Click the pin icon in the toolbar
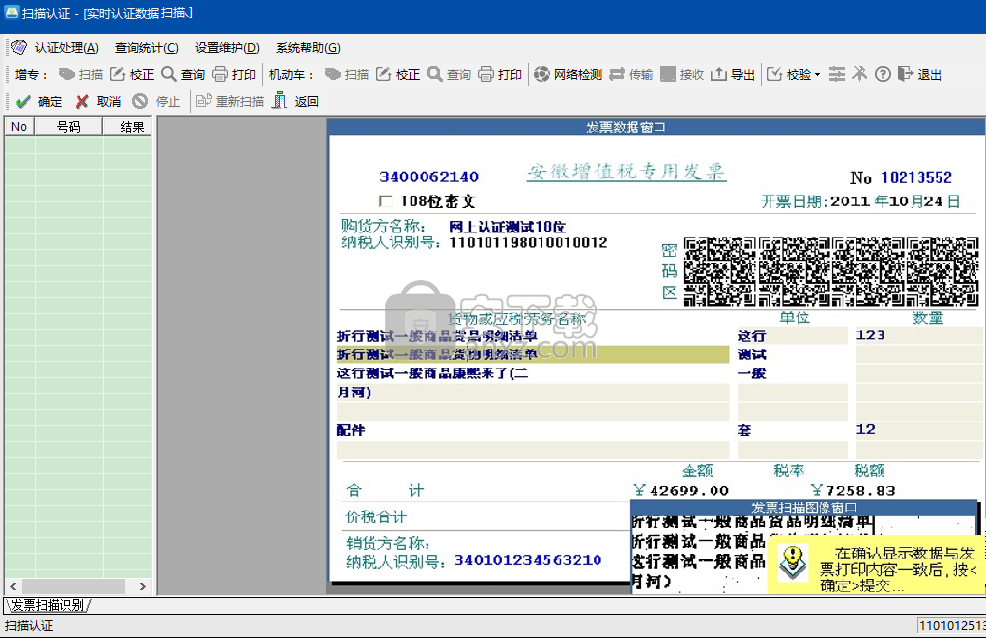Viewport: 986px width, 643px height. coord(859,74)
